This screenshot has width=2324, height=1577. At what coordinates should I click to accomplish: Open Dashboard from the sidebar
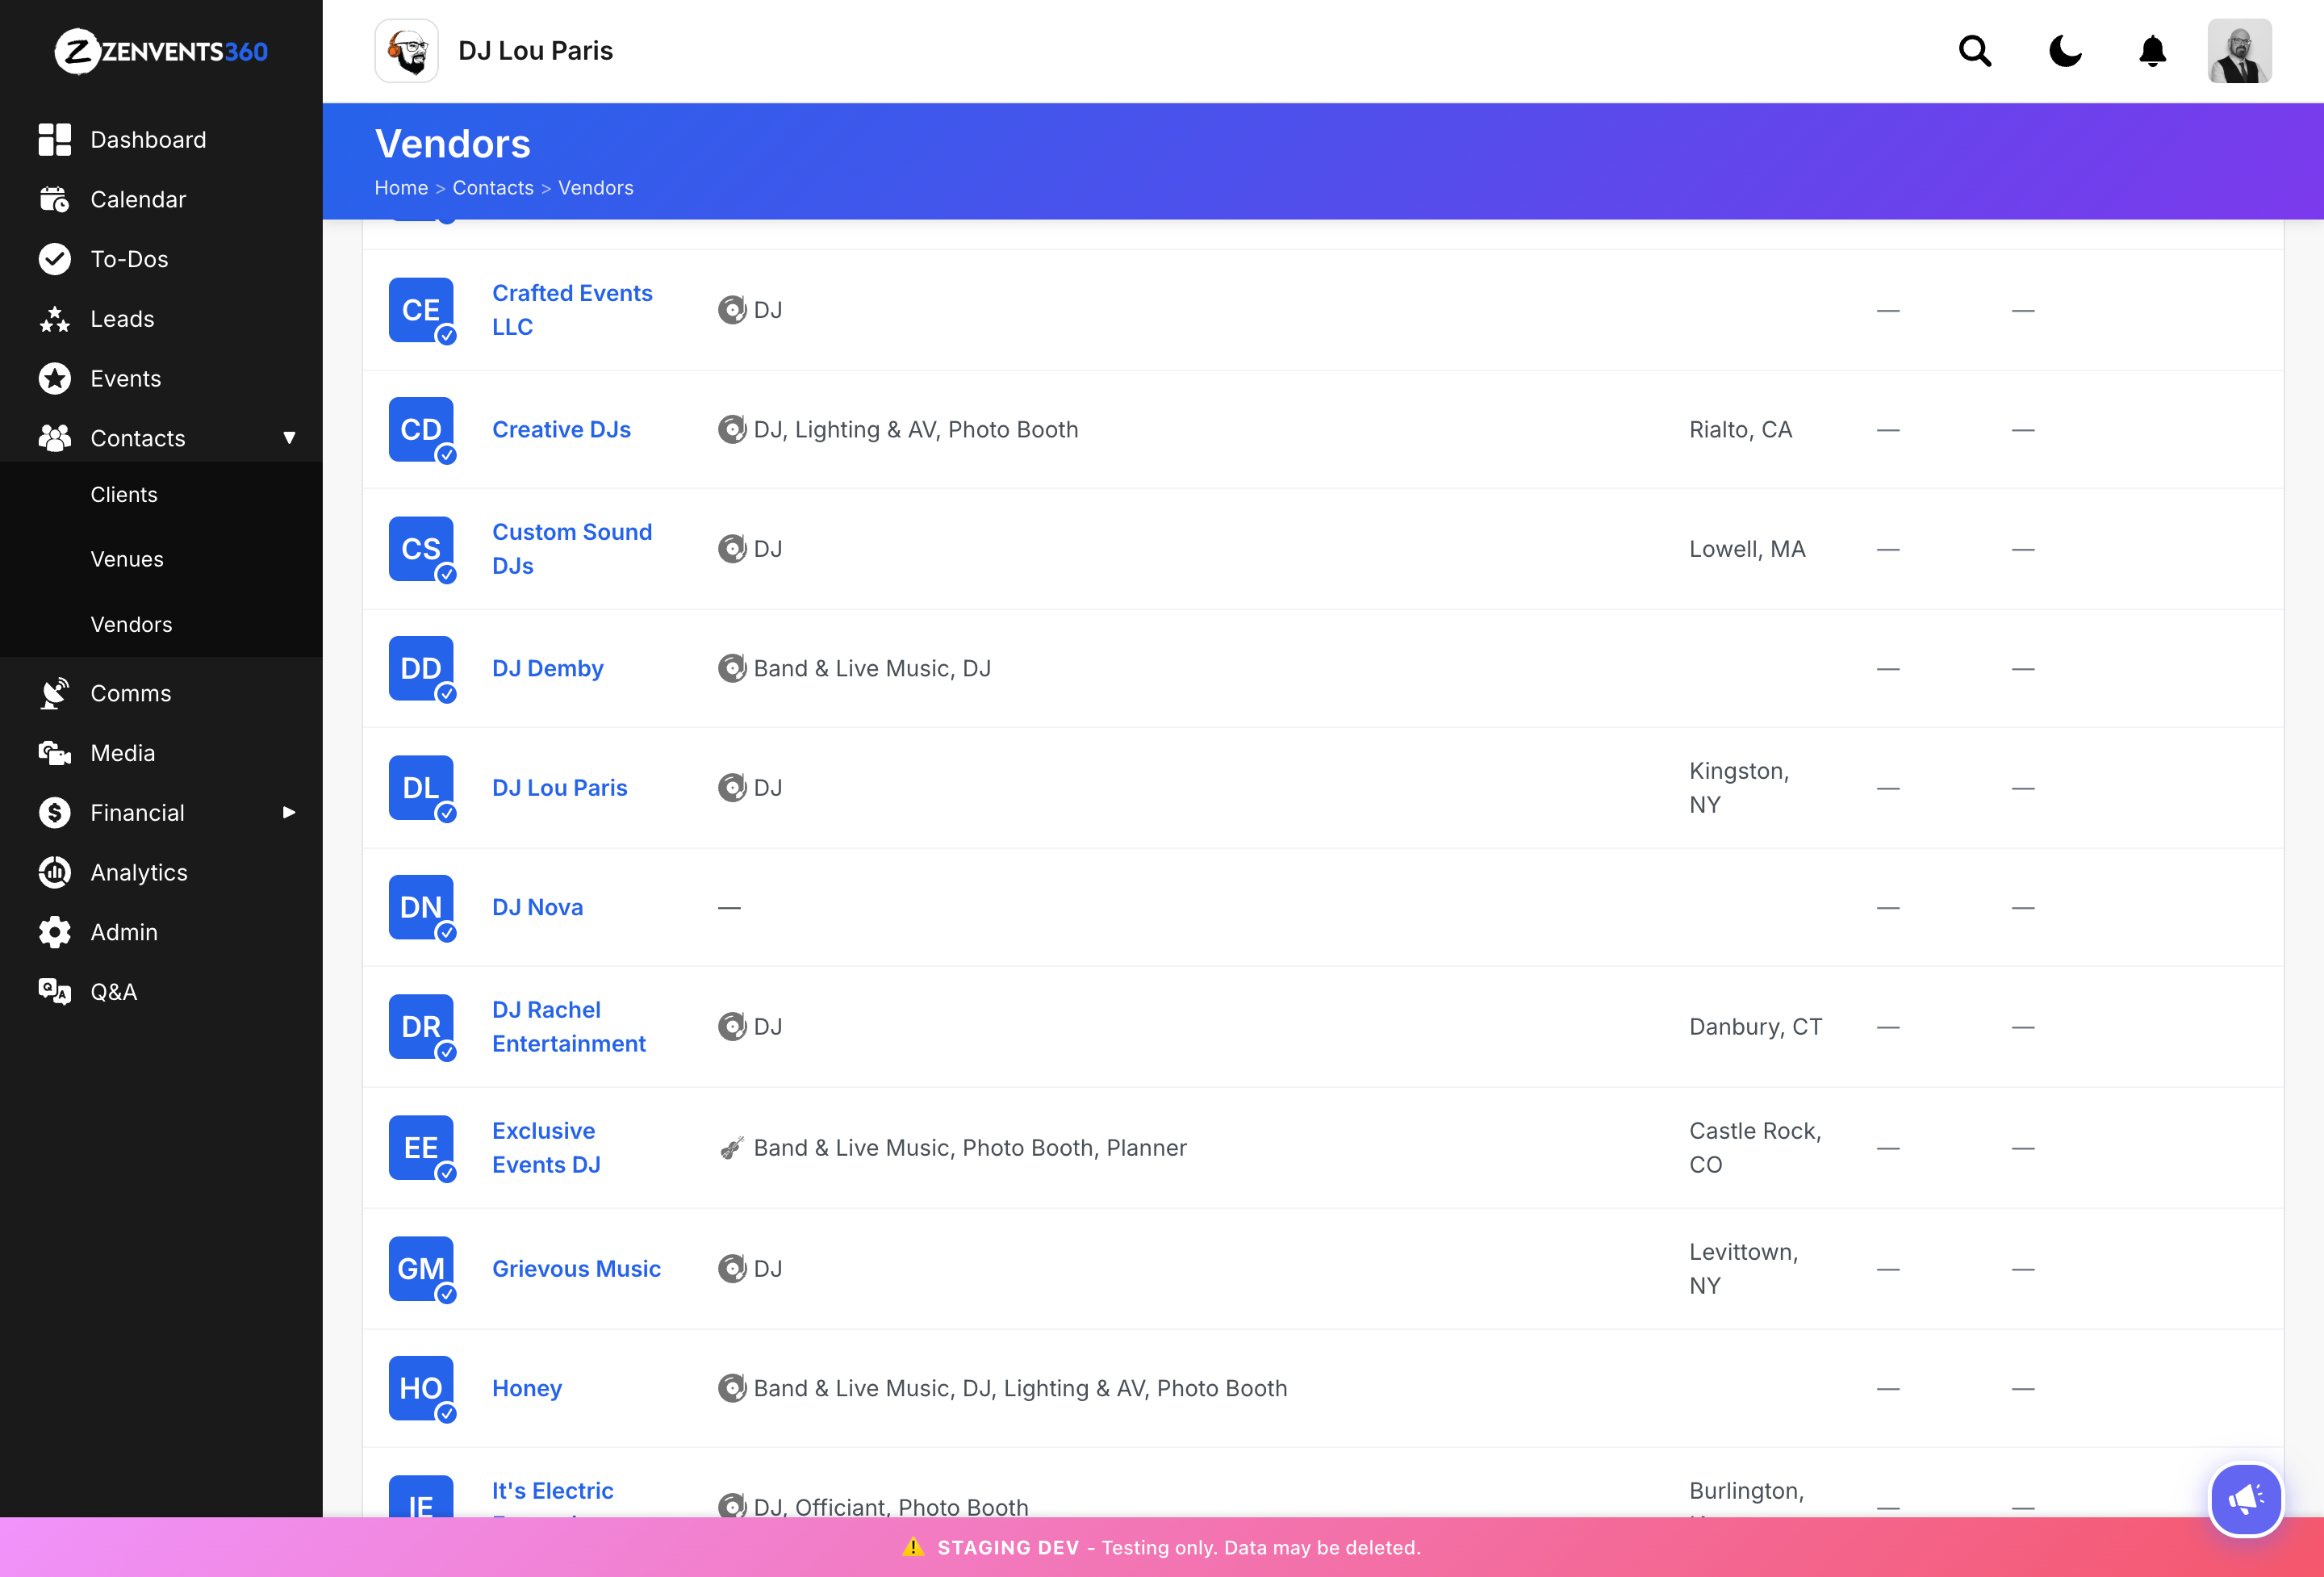pyautogui.click(x=148, y=139)
